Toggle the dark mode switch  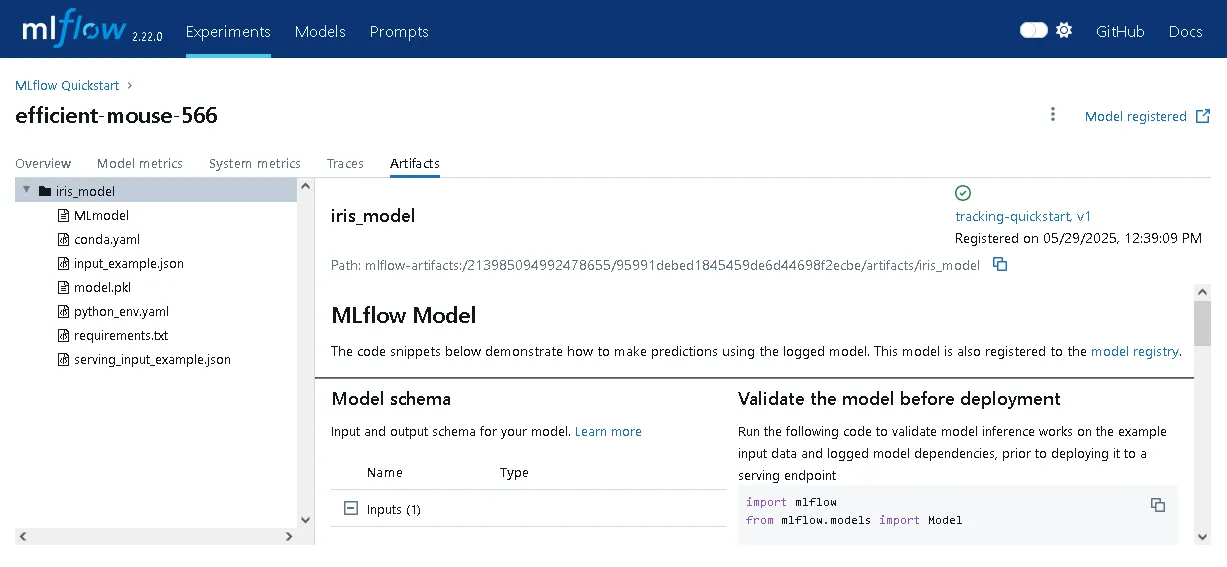[1034, 31]
